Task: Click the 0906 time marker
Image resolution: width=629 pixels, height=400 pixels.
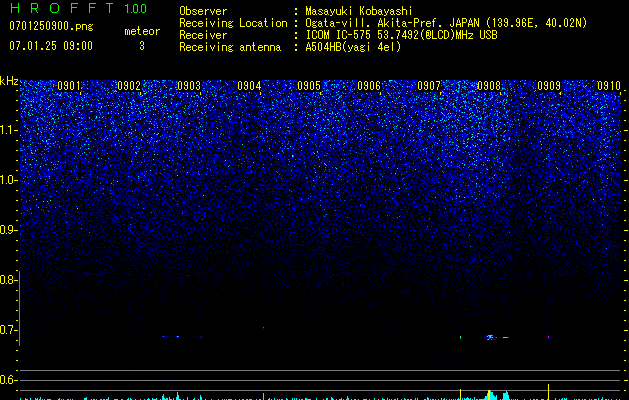Action: point(369,86)
